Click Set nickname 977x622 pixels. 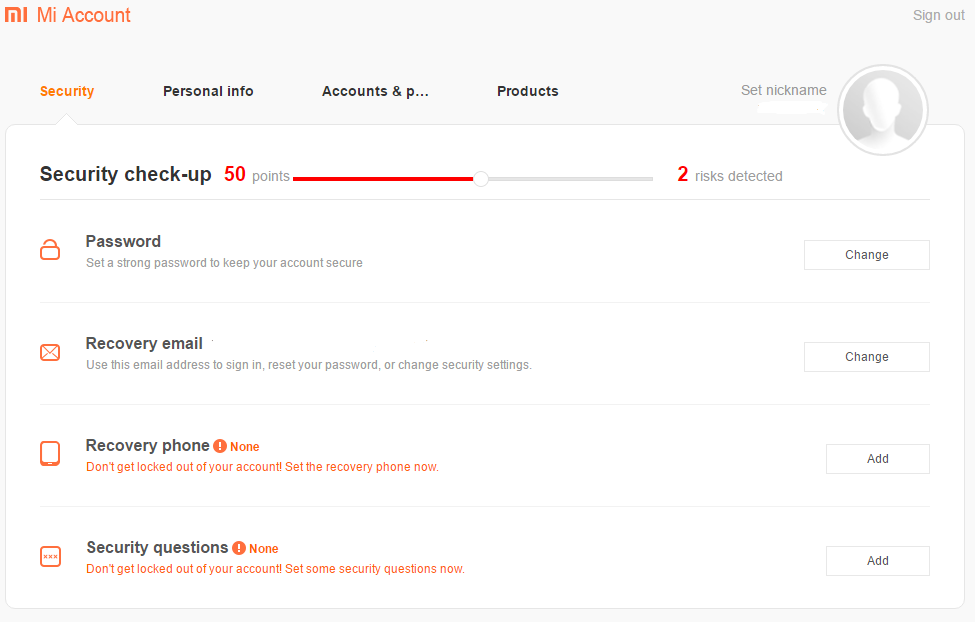[784, 90]
